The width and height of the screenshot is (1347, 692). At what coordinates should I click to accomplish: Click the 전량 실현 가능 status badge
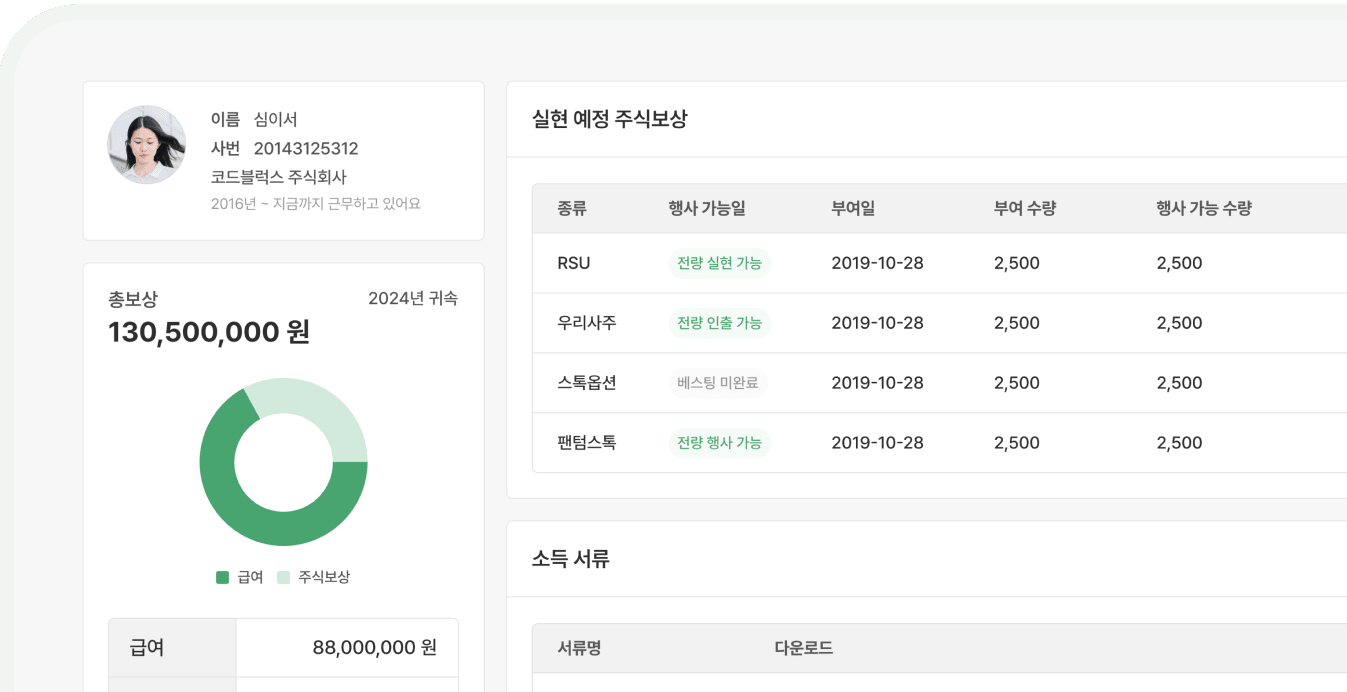click(719, 263)
